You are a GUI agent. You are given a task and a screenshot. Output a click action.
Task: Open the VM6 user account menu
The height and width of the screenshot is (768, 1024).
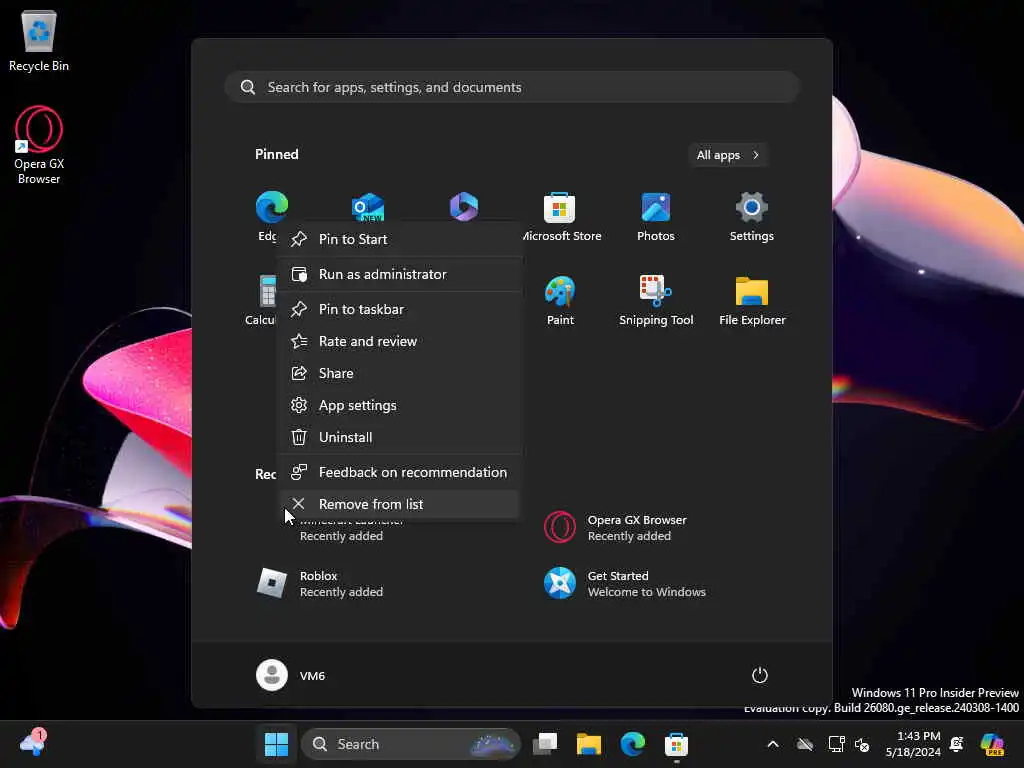(291, 675)
